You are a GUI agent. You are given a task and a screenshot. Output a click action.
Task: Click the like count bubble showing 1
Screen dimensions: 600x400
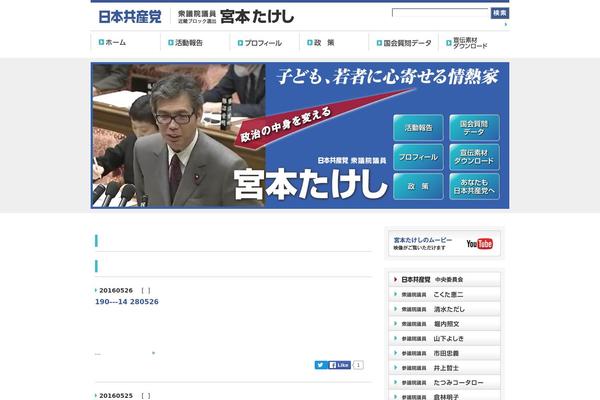coord(358,365)
